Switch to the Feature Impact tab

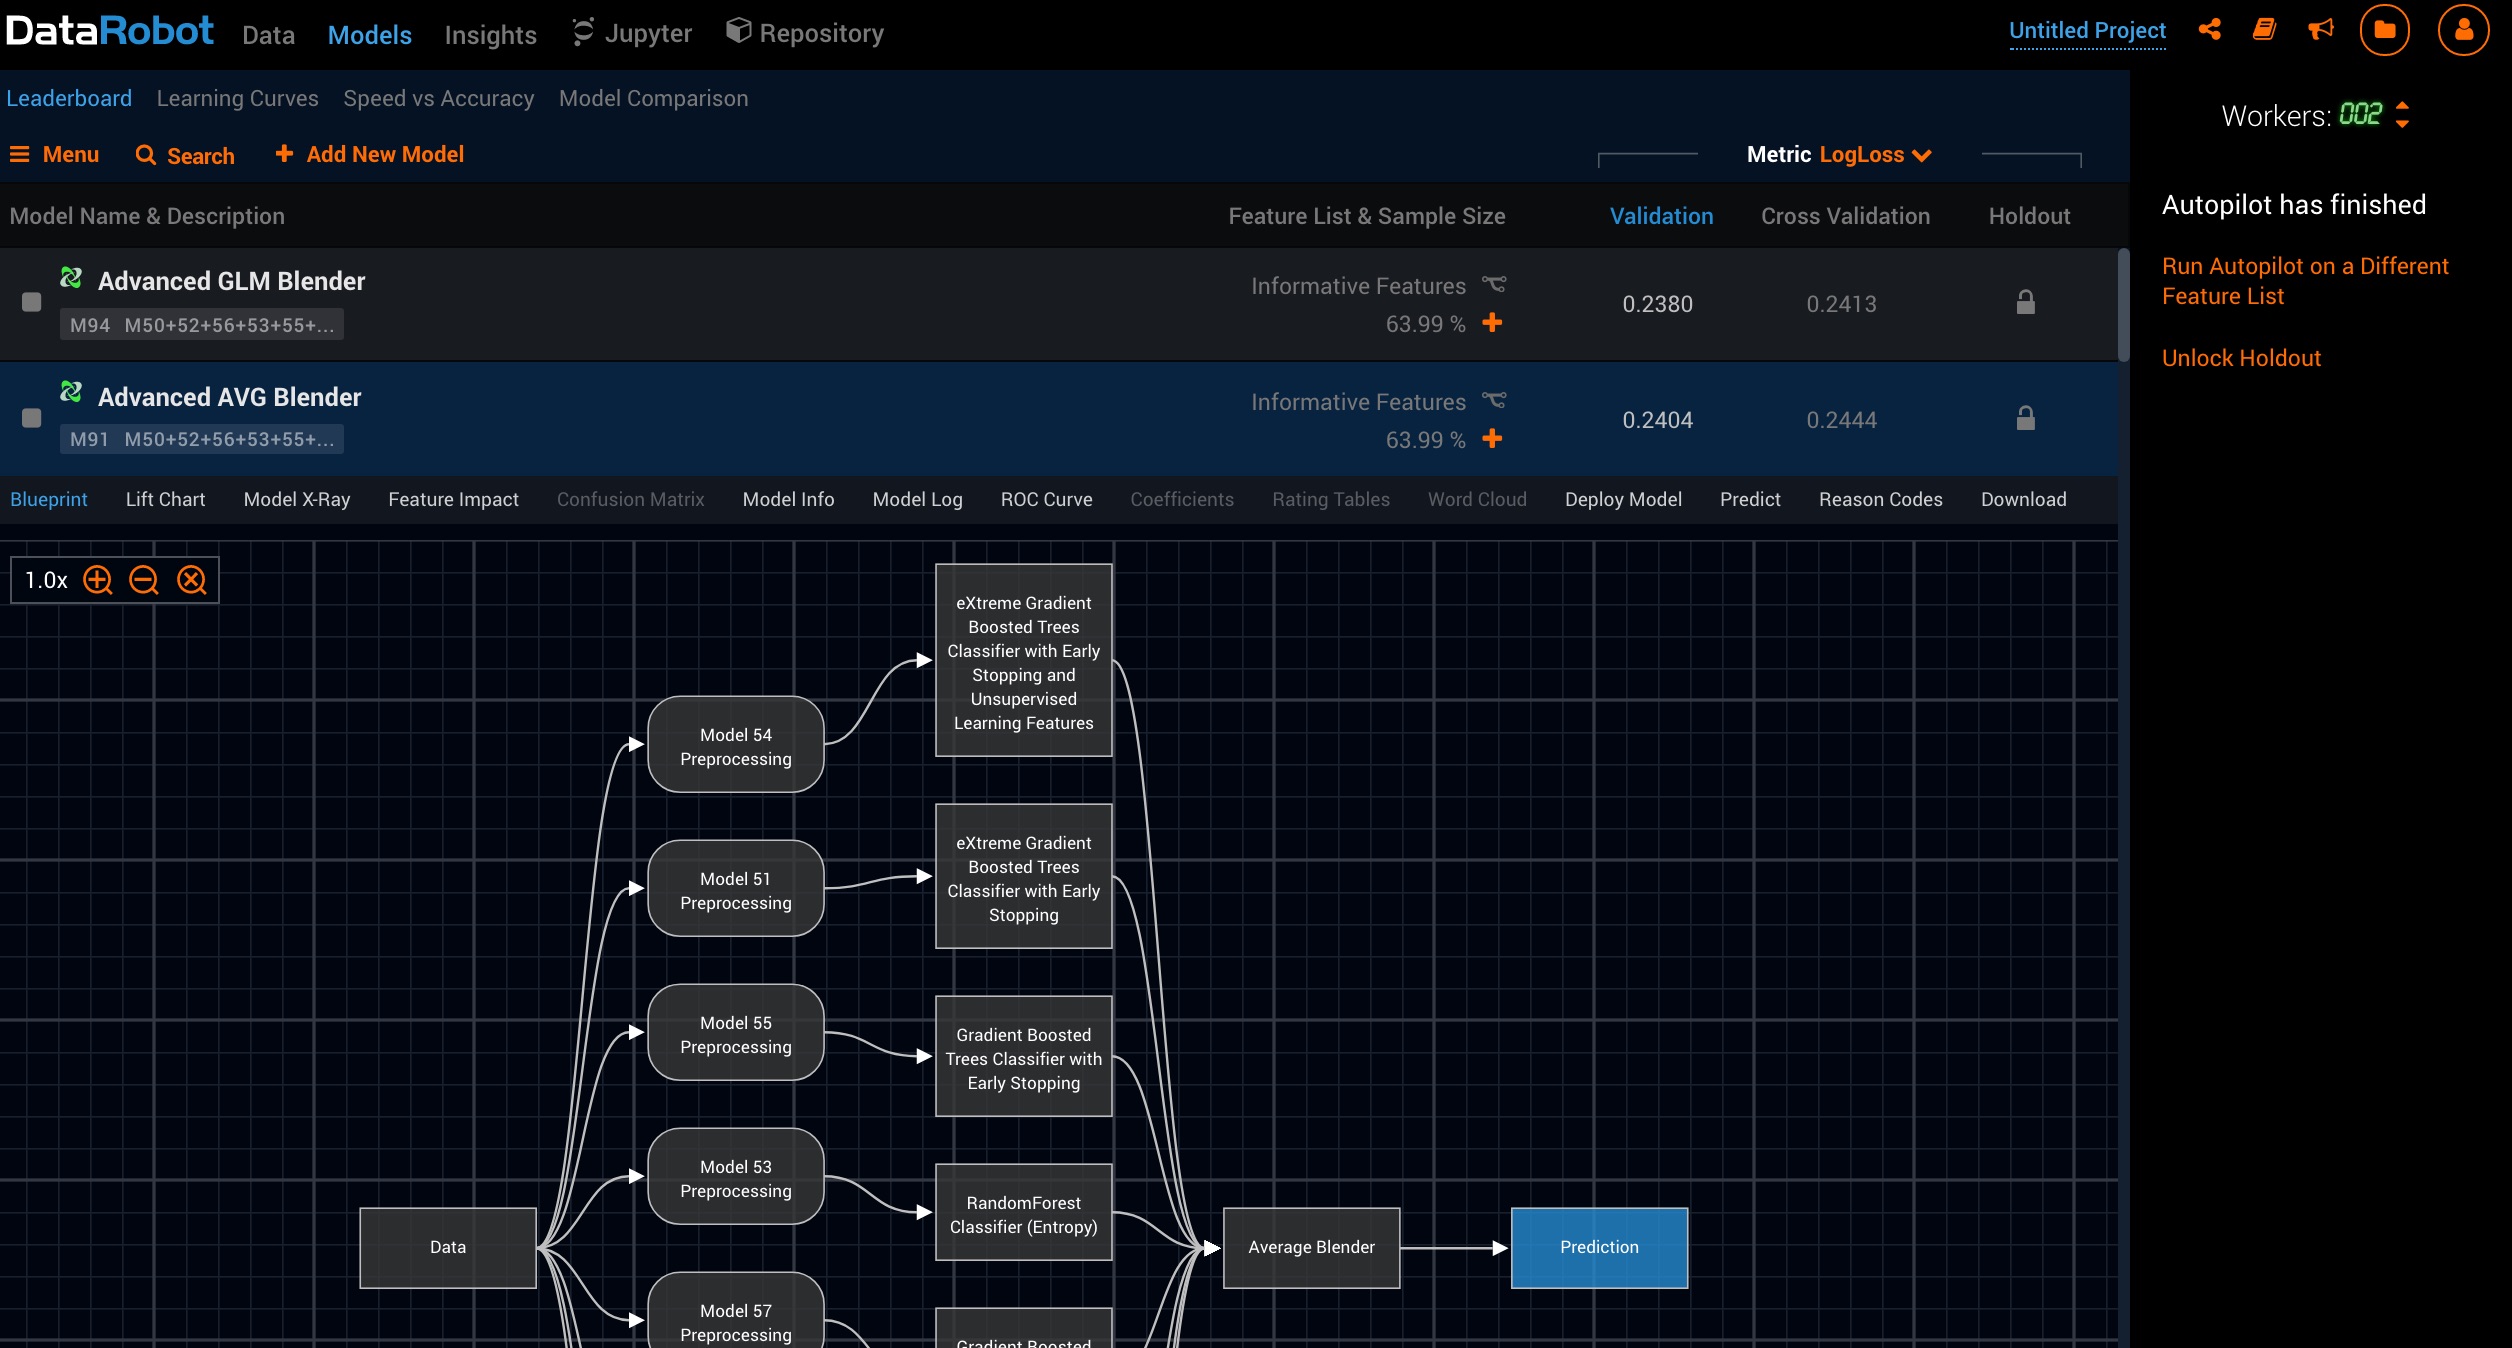[453, 499]
